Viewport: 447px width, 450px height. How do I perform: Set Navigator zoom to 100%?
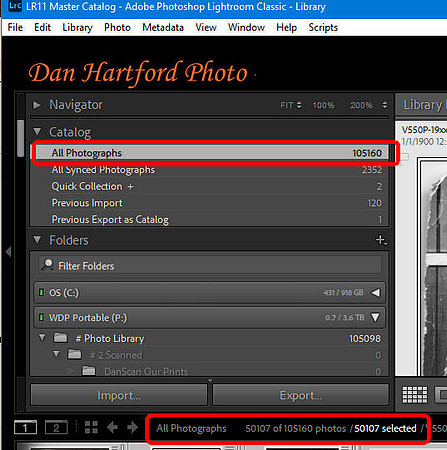[323, 105]
